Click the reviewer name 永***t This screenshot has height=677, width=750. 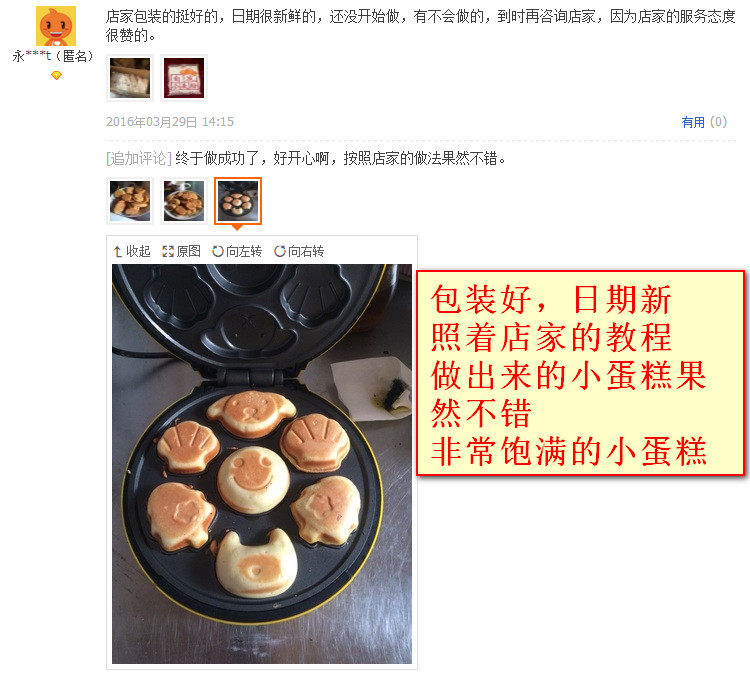[x=32, y=56]
